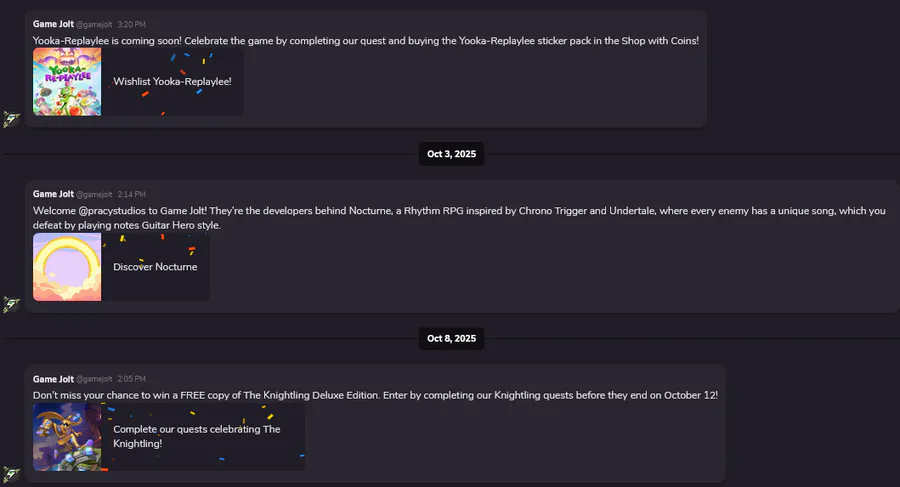Click the 2:05 PM message timestamp
The width and height of the screenshot is (900, 487).
[x=131, y=380]
